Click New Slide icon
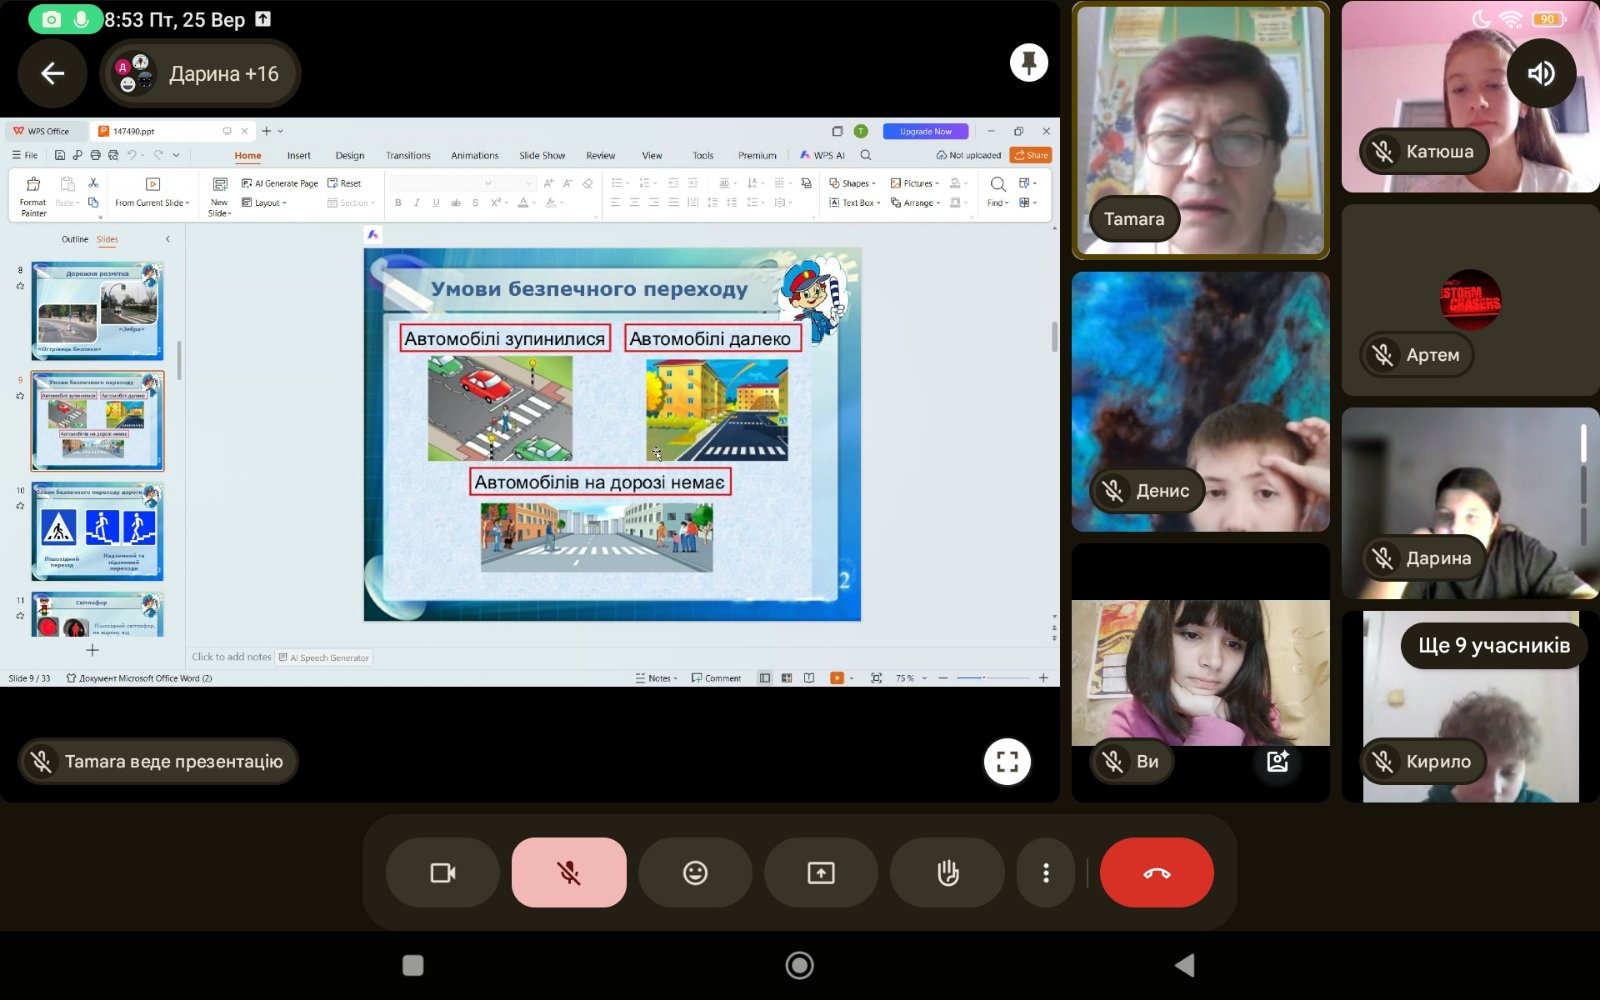The height and width of the screenshot is (1000, 1600). pos(220,184)
